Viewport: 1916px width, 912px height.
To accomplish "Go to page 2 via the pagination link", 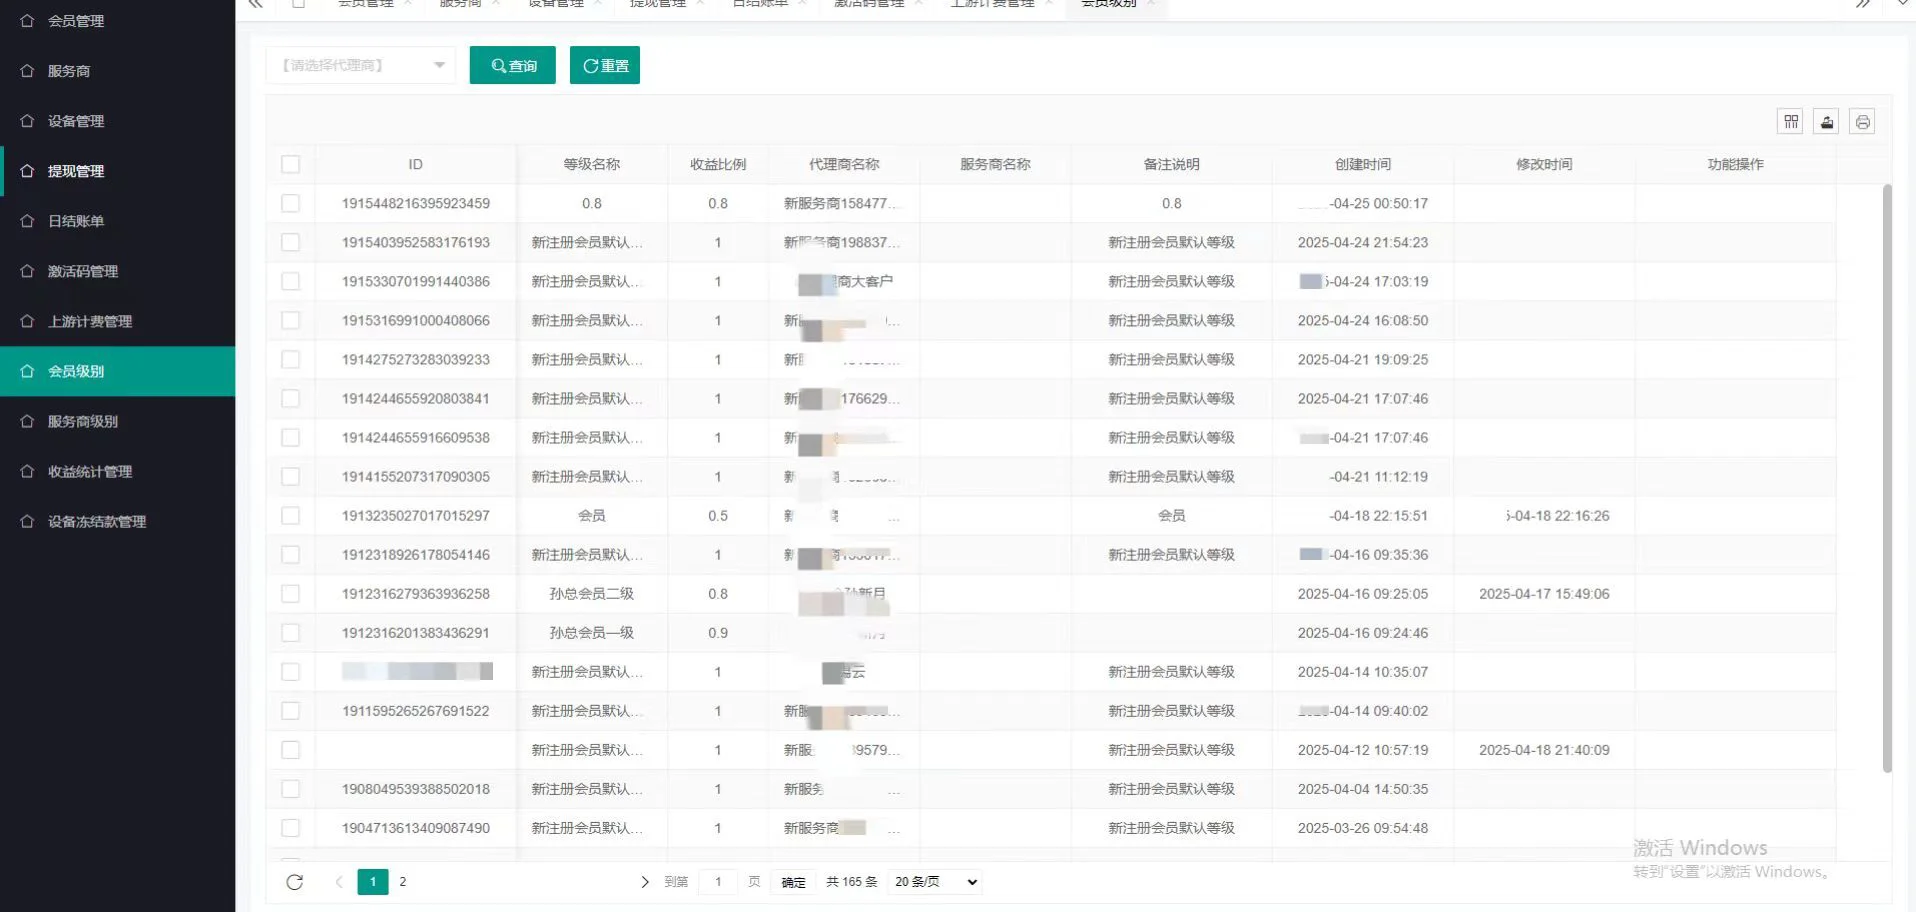I will point(402,882).
